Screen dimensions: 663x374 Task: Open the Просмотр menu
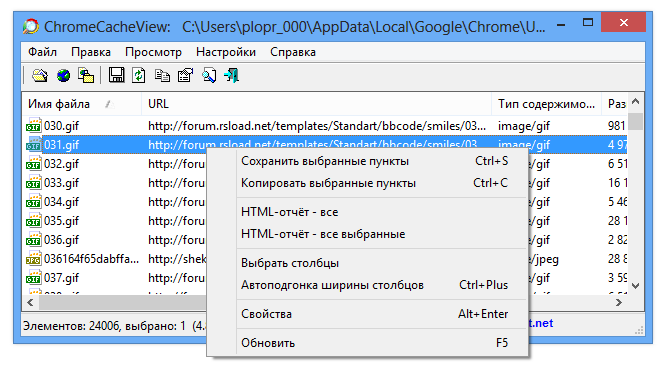[153, 52]
